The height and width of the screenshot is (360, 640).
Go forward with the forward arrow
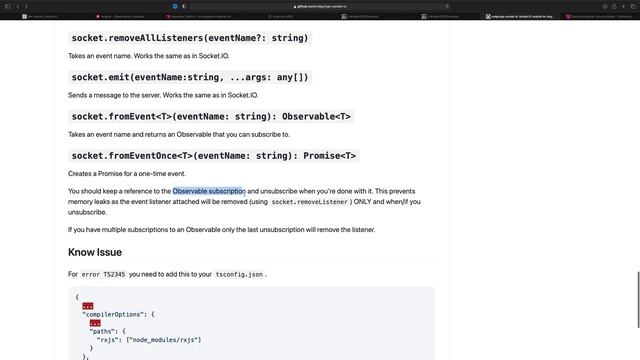pyautogui.click(x=27, y=7)
